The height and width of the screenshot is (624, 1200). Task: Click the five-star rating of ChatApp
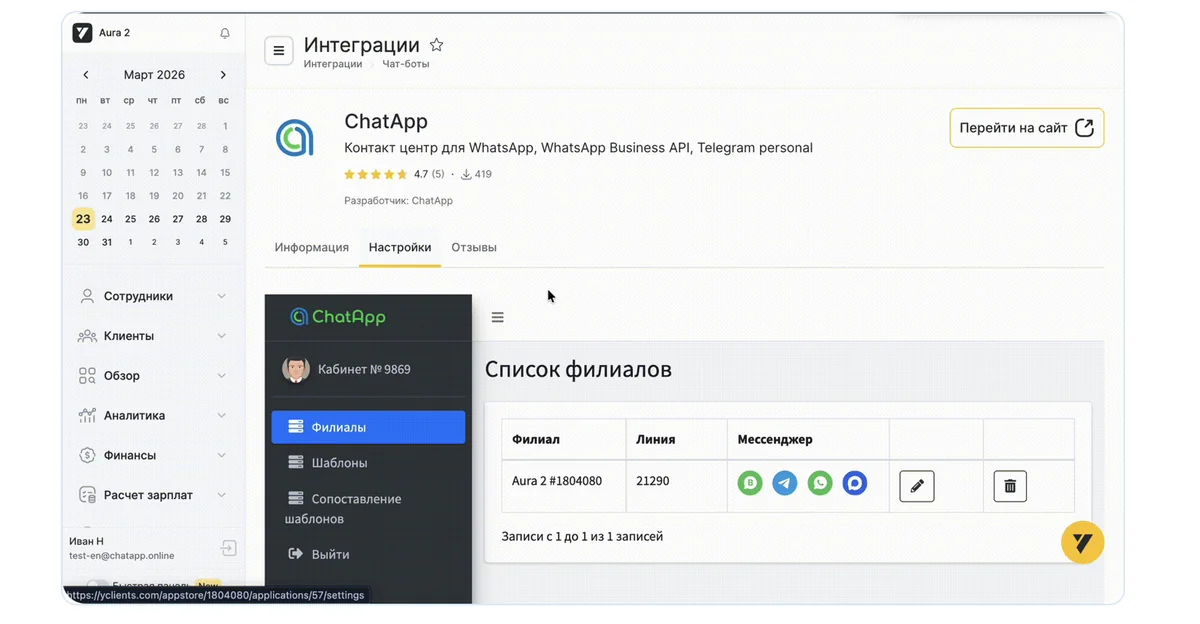point(377,174)
